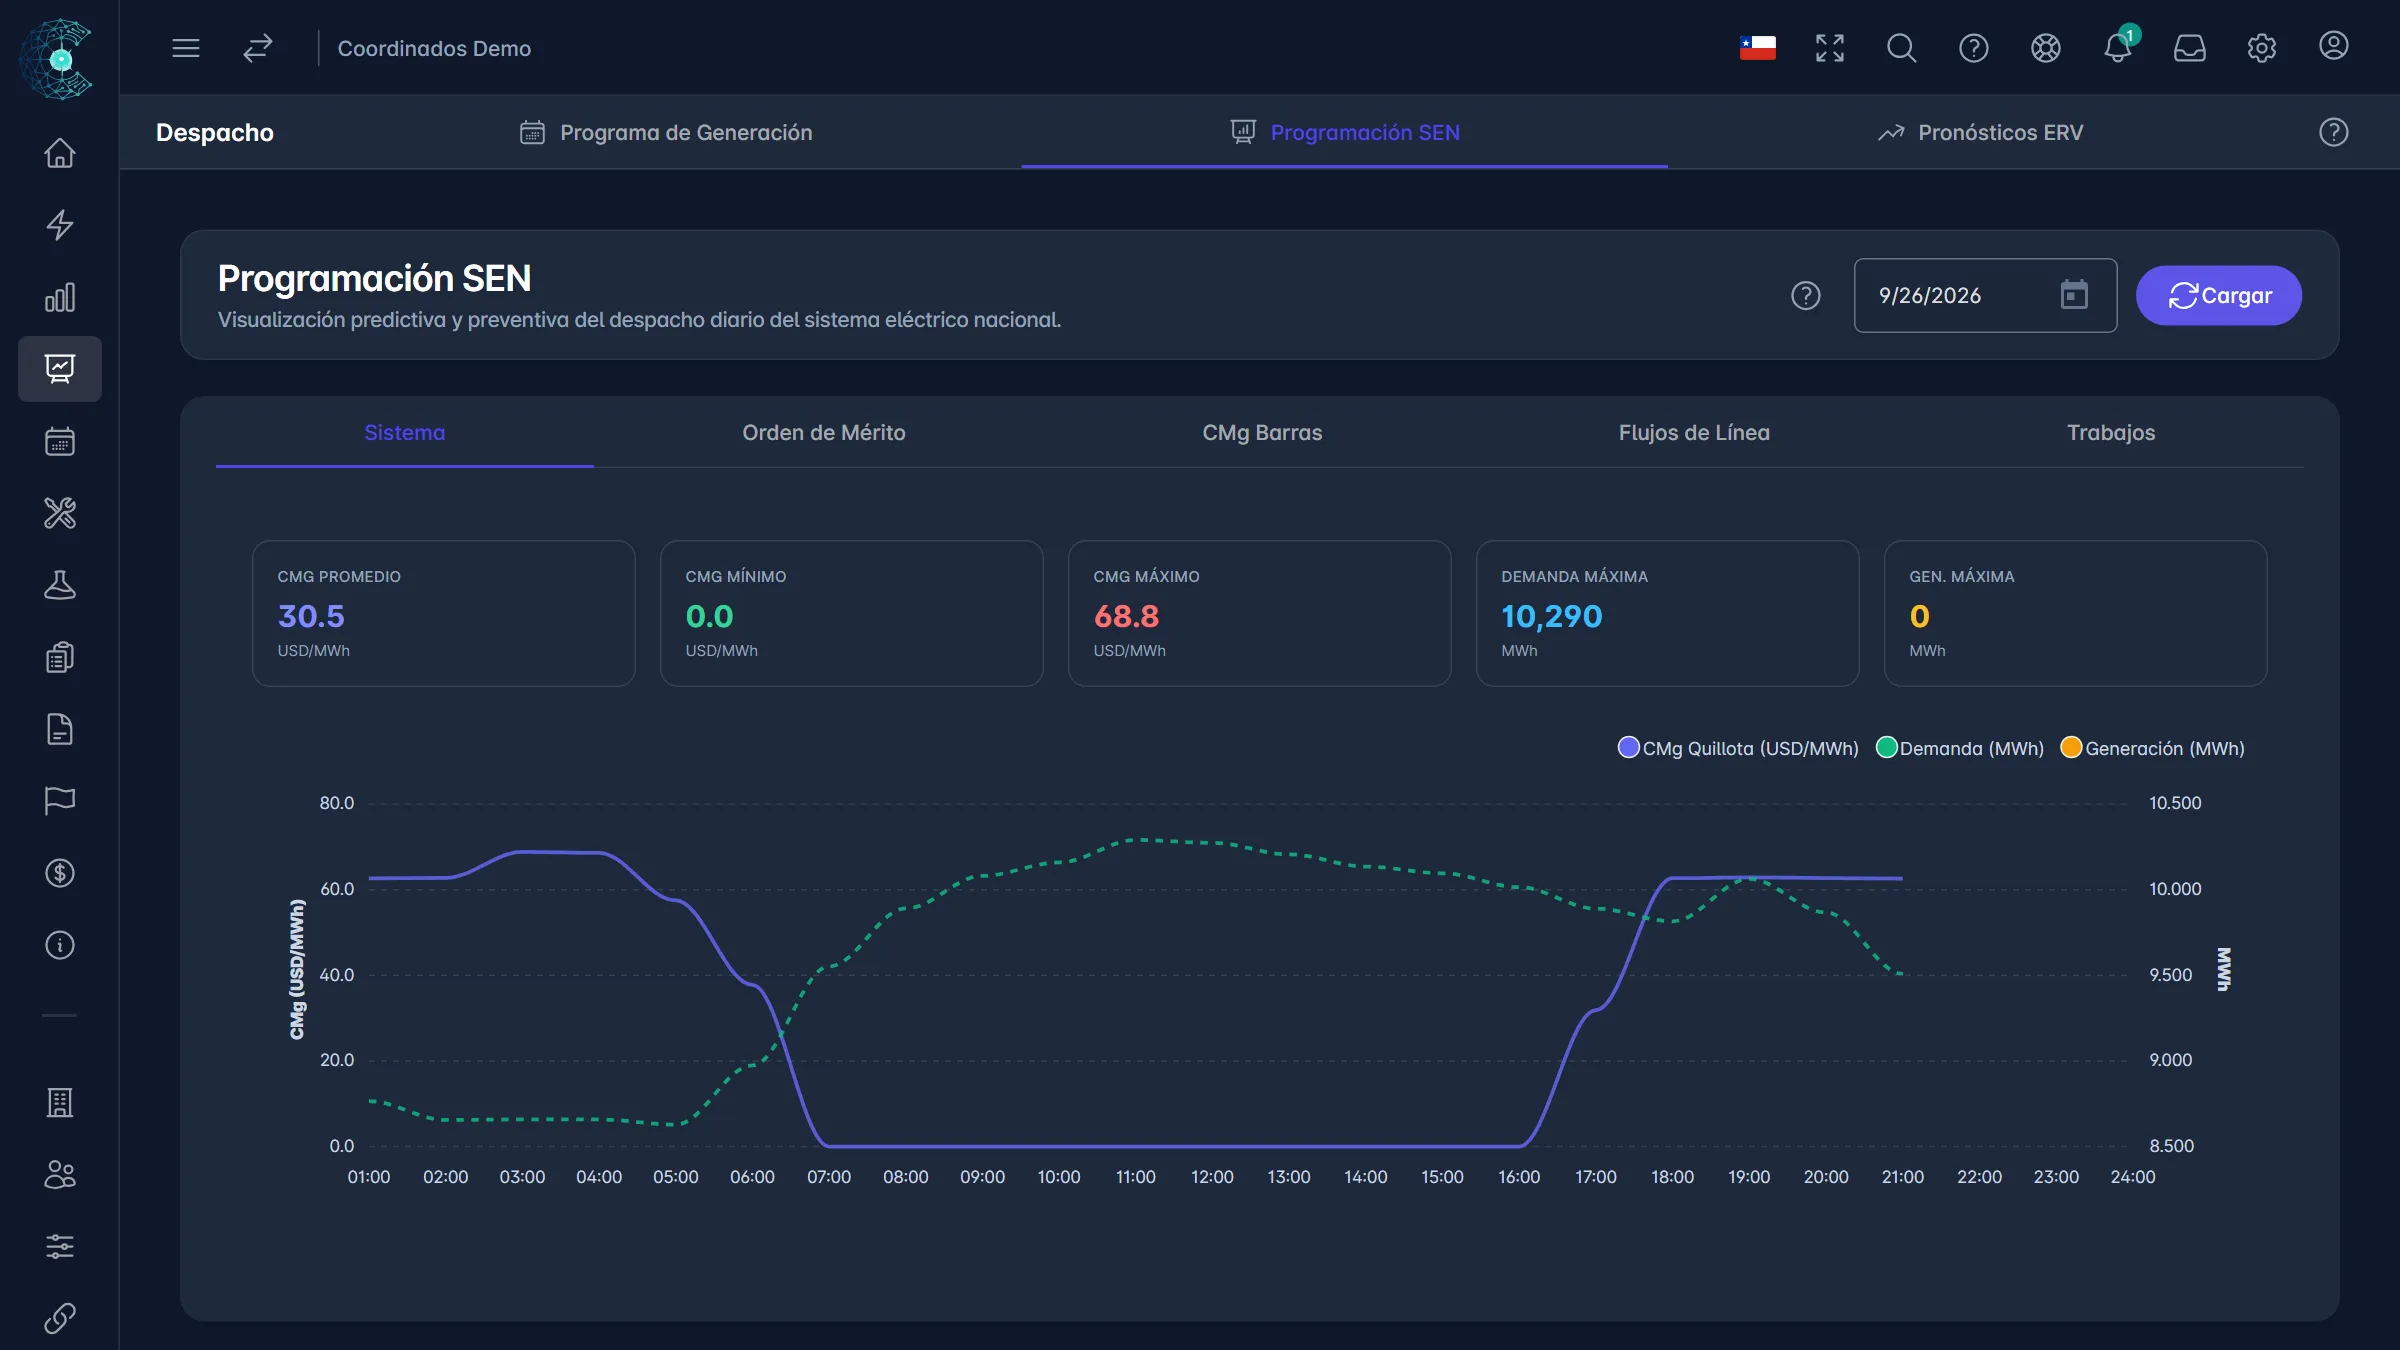Click the Chile flag language selector
Viewport: 2400px width, 1350px height.
1758,48
